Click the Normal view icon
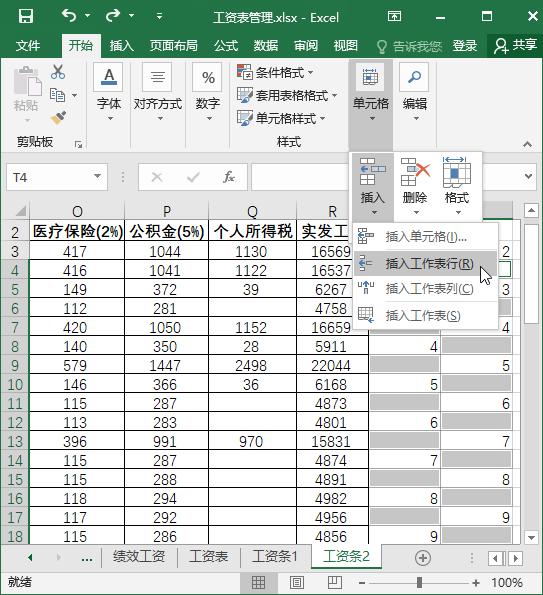The image size is (543, 595). pyautogui.click(x=258, y=582)
